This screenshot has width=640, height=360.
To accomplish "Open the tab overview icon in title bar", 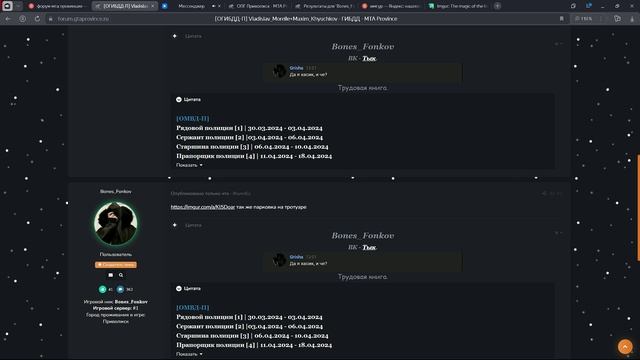I will click(573, 6).
